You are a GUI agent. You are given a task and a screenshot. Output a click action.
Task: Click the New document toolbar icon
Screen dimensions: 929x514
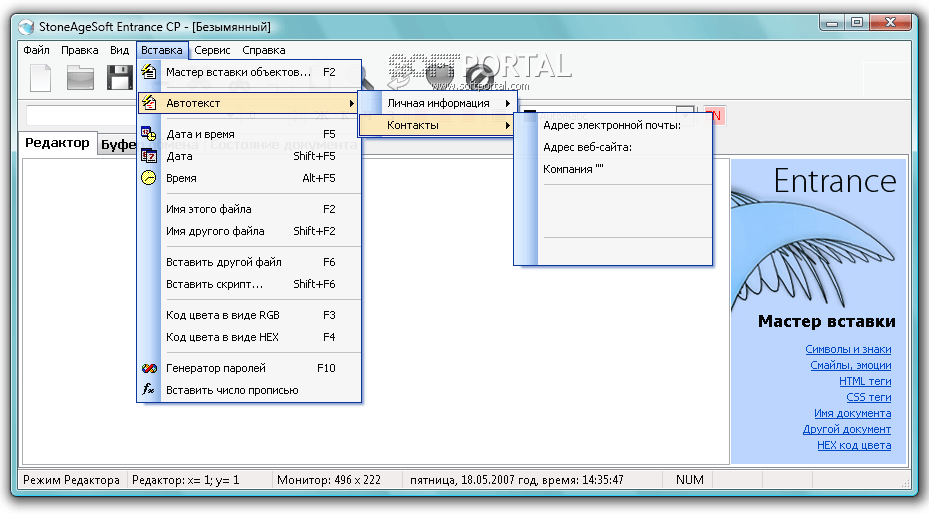click(41, 78)
